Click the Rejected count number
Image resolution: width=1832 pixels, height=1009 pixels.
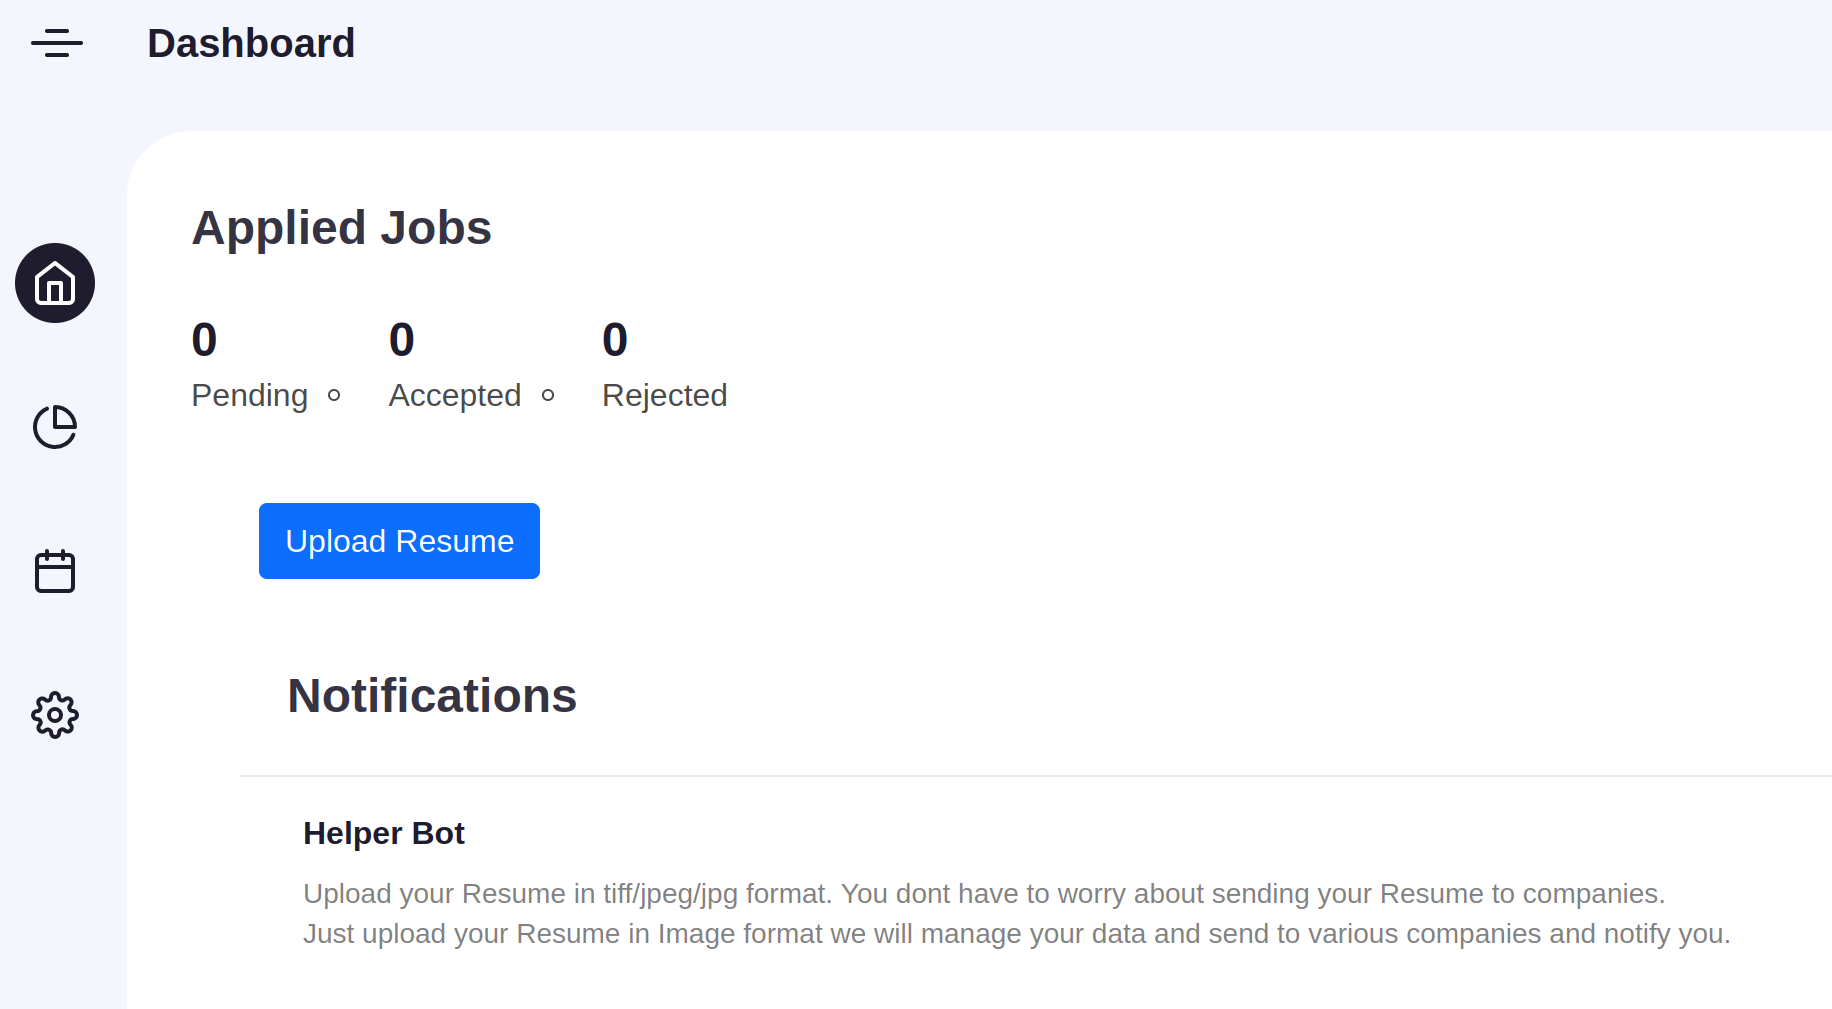click(615, 340)
